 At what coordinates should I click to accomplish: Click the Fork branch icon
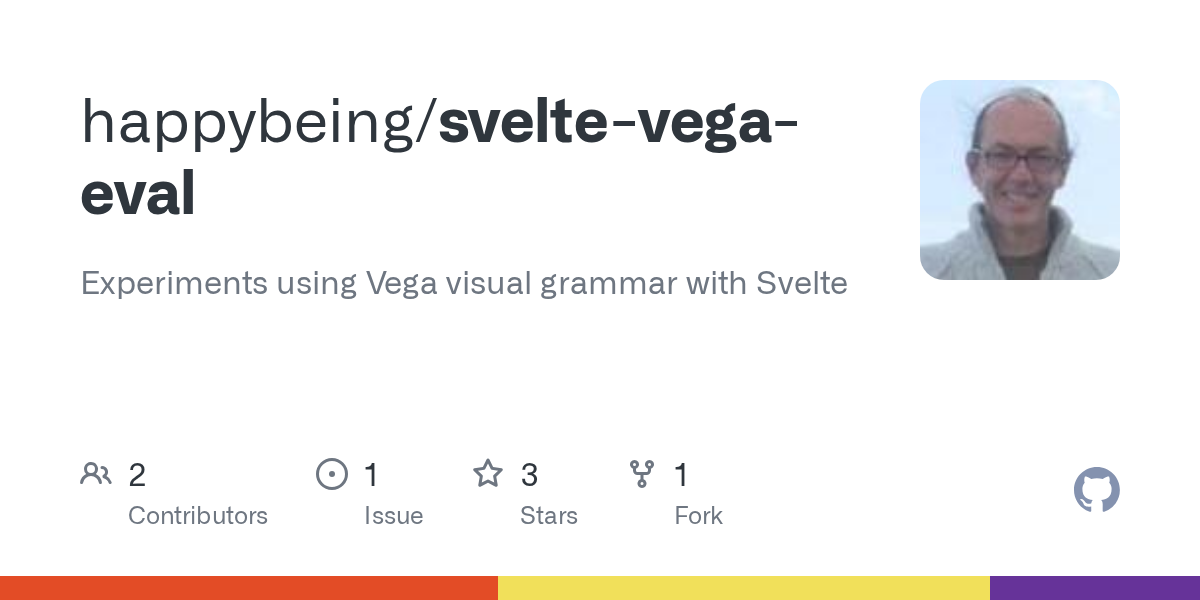(x=642, y=473)
